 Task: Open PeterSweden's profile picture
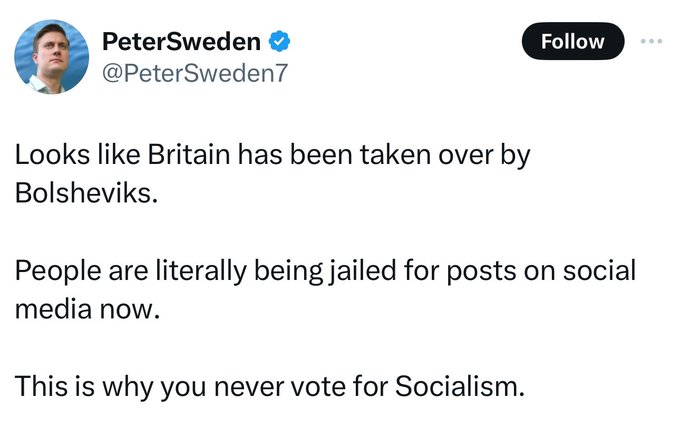52,56
